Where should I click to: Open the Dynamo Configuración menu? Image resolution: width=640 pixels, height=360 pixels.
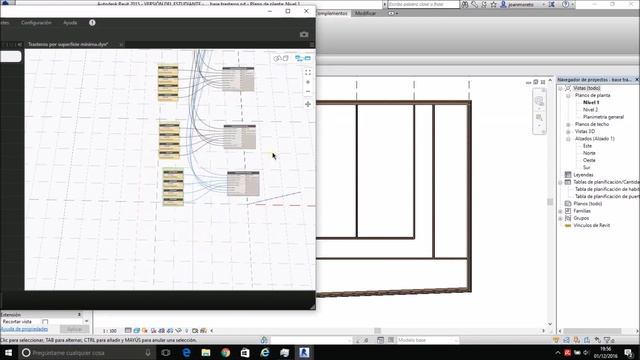[x=36, y=23]
